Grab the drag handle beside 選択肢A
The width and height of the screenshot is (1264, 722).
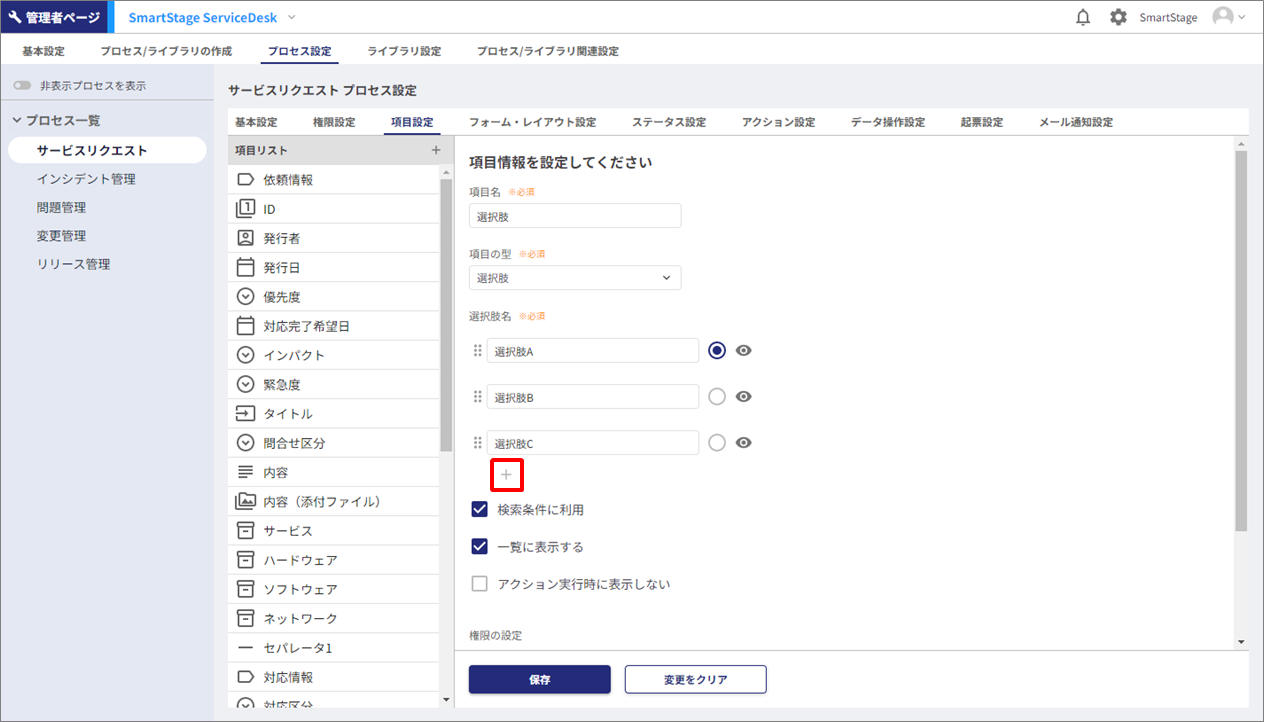point(477,351)
